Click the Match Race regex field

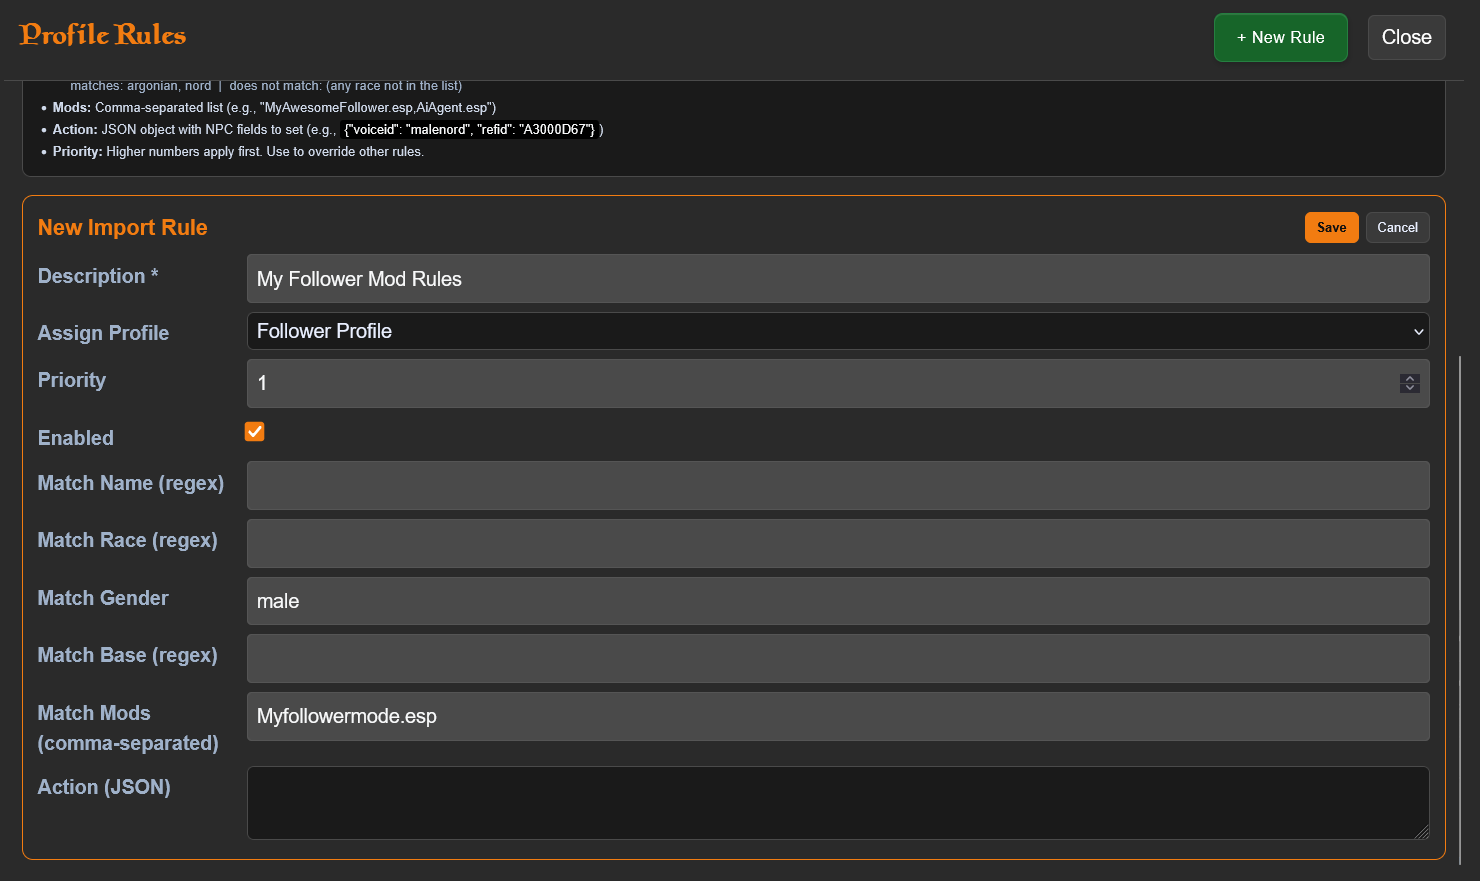(837, 543)
